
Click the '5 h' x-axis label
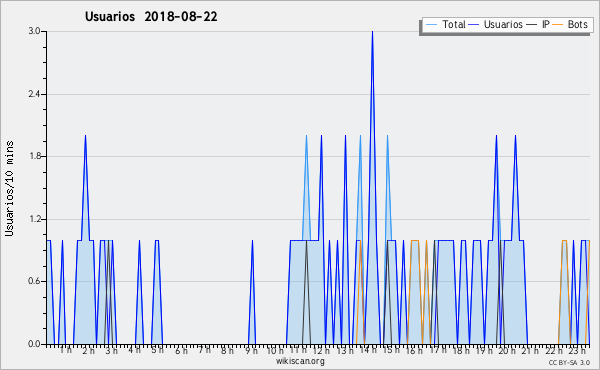pos(157,350)
